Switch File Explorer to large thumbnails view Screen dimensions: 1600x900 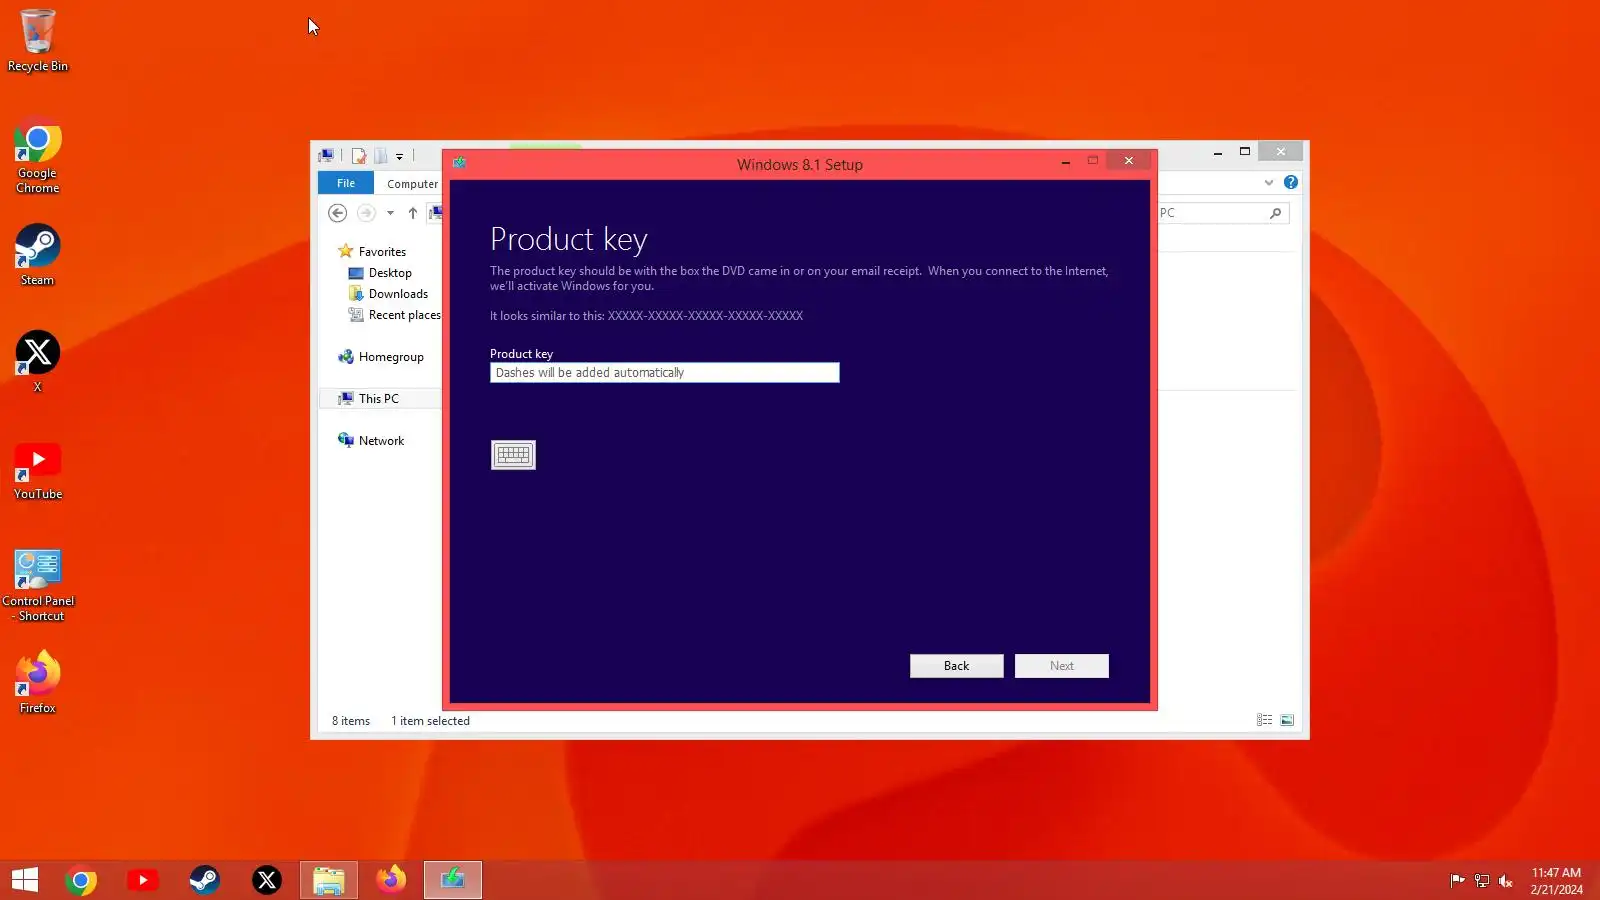click(1287, 720)
